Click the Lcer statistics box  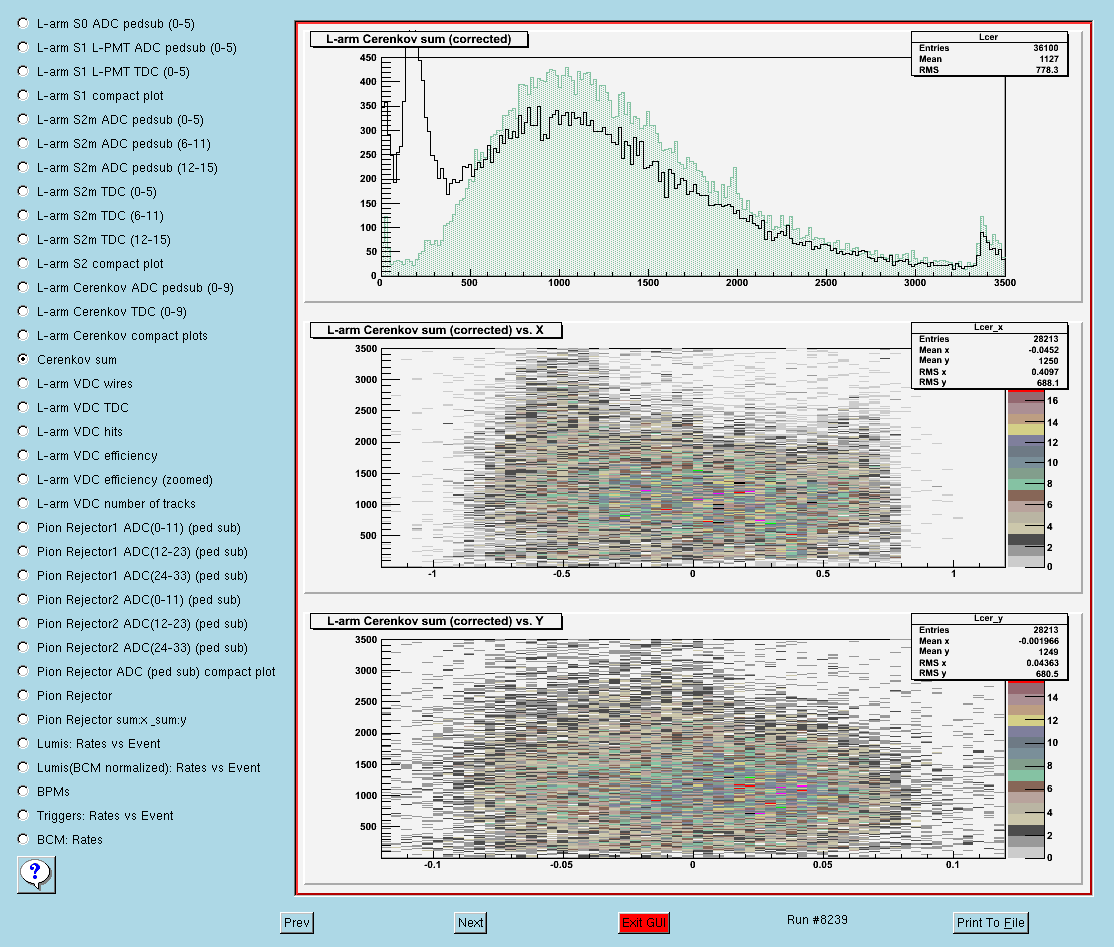989,53
